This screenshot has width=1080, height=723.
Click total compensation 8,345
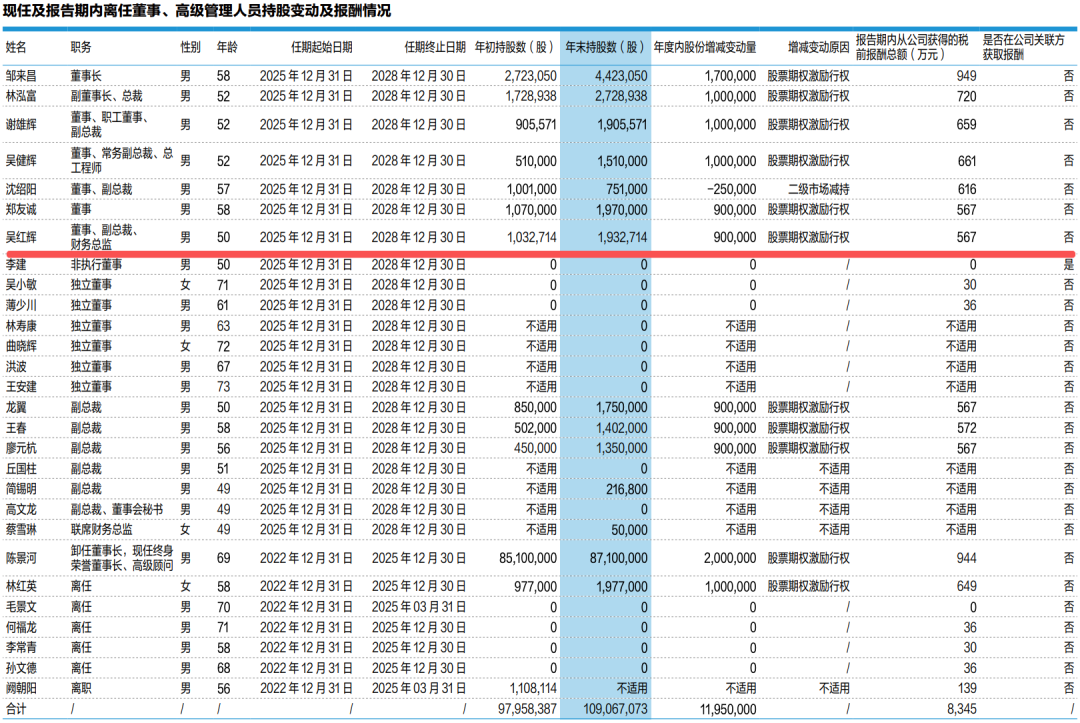point(962,709)
